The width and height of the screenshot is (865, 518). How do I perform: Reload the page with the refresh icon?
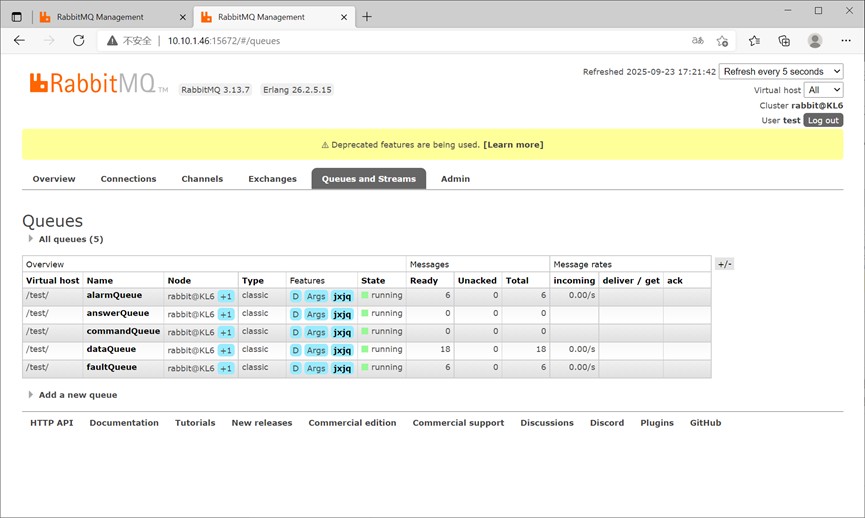point(79,41)
